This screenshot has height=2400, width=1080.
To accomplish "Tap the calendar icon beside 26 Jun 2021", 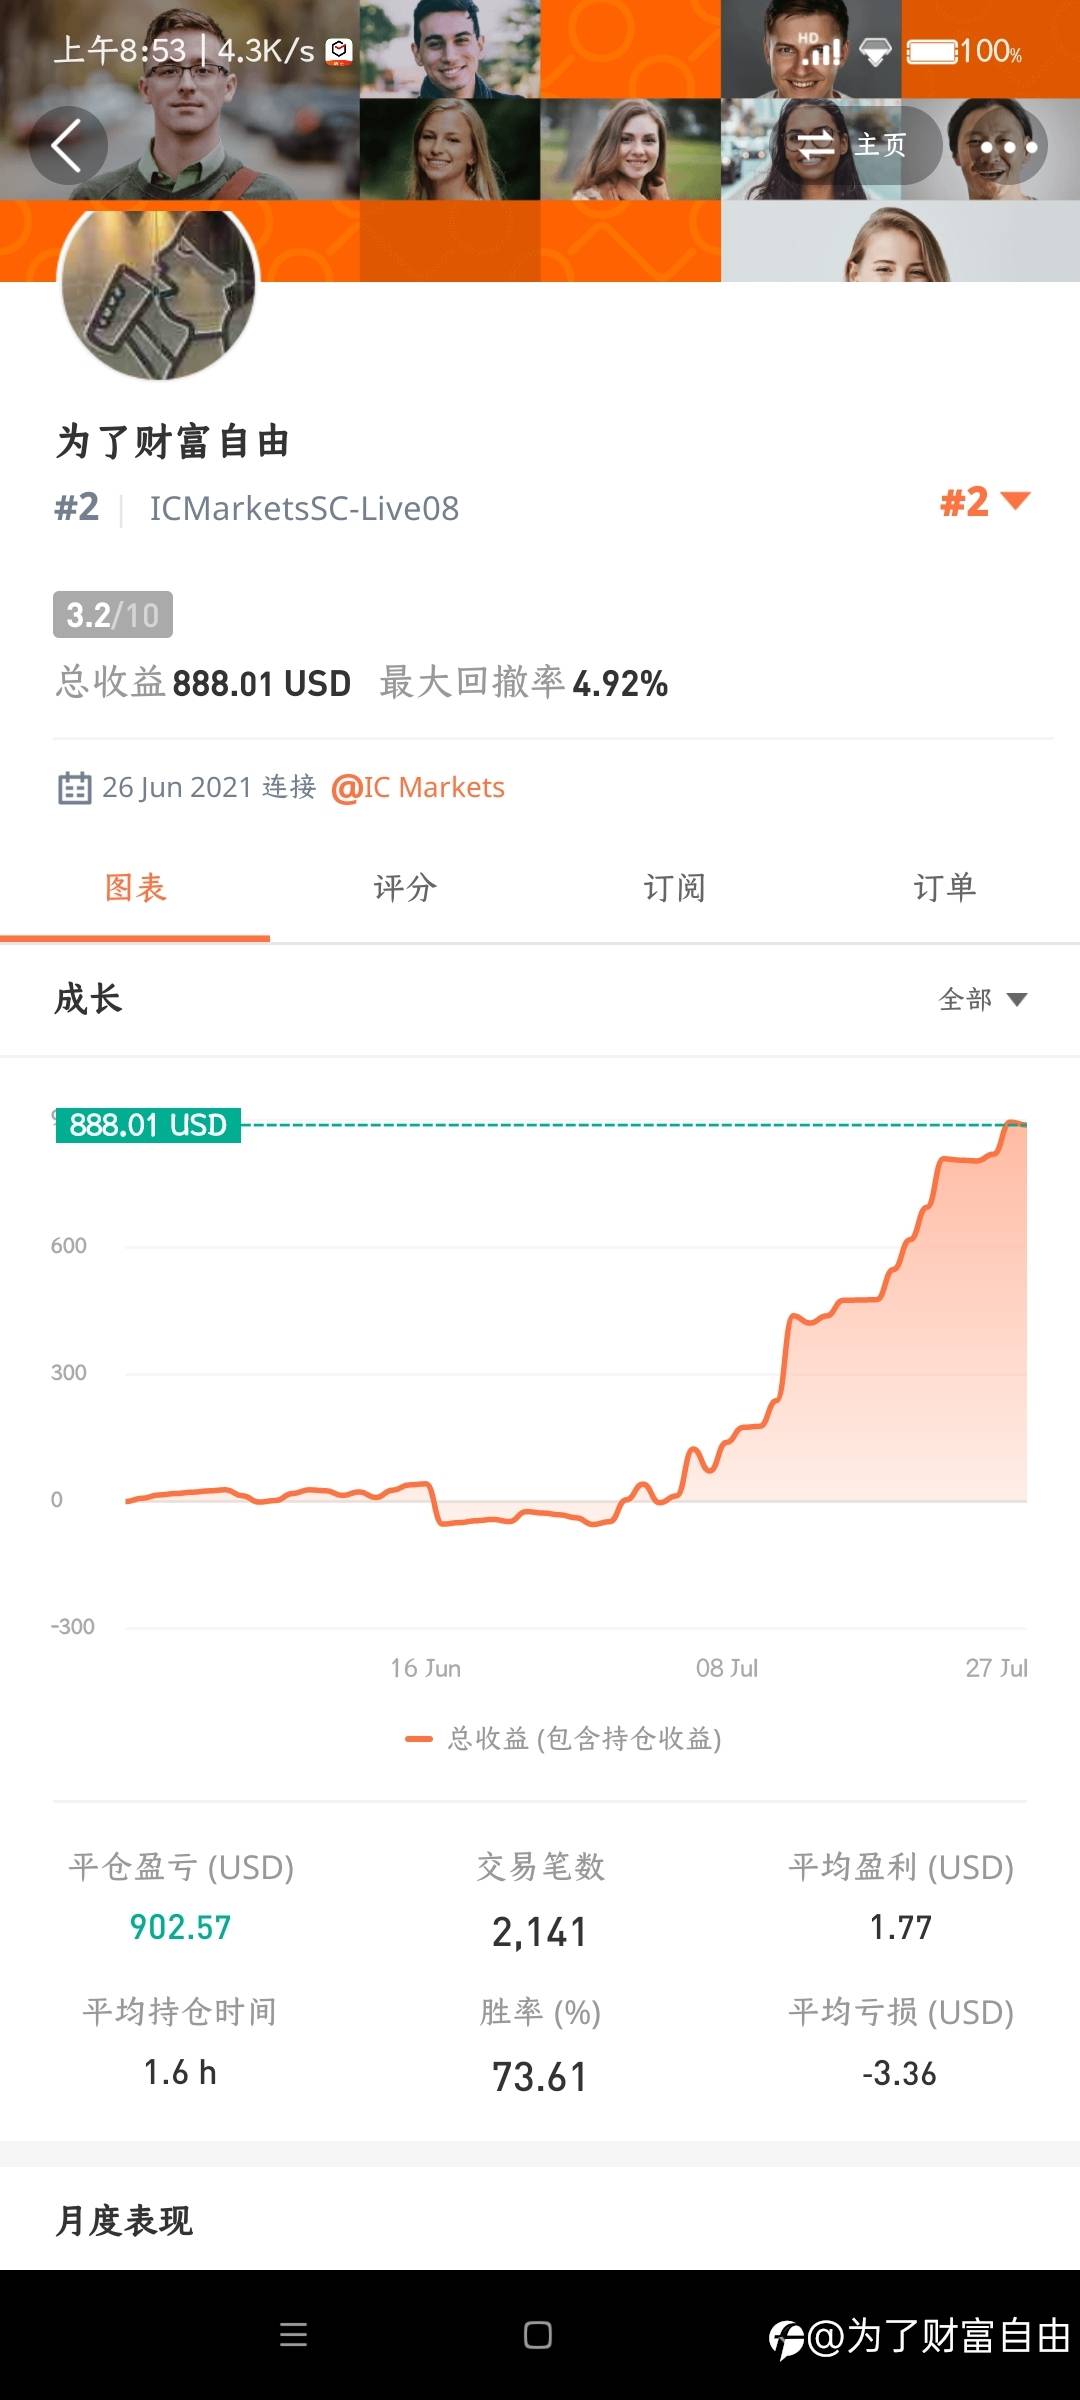I will 74,788.
